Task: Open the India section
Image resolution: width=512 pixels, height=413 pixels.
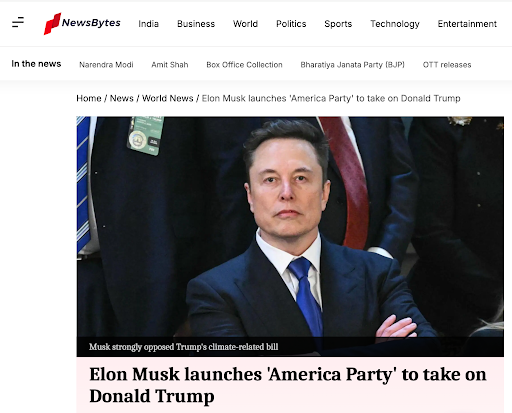Action: [x=148, y=24]
